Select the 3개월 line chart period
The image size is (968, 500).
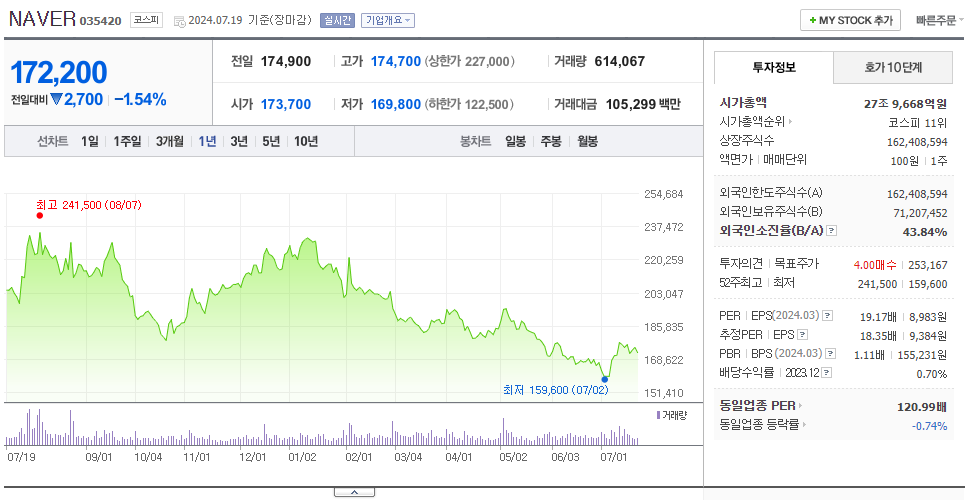click(170, 141)
